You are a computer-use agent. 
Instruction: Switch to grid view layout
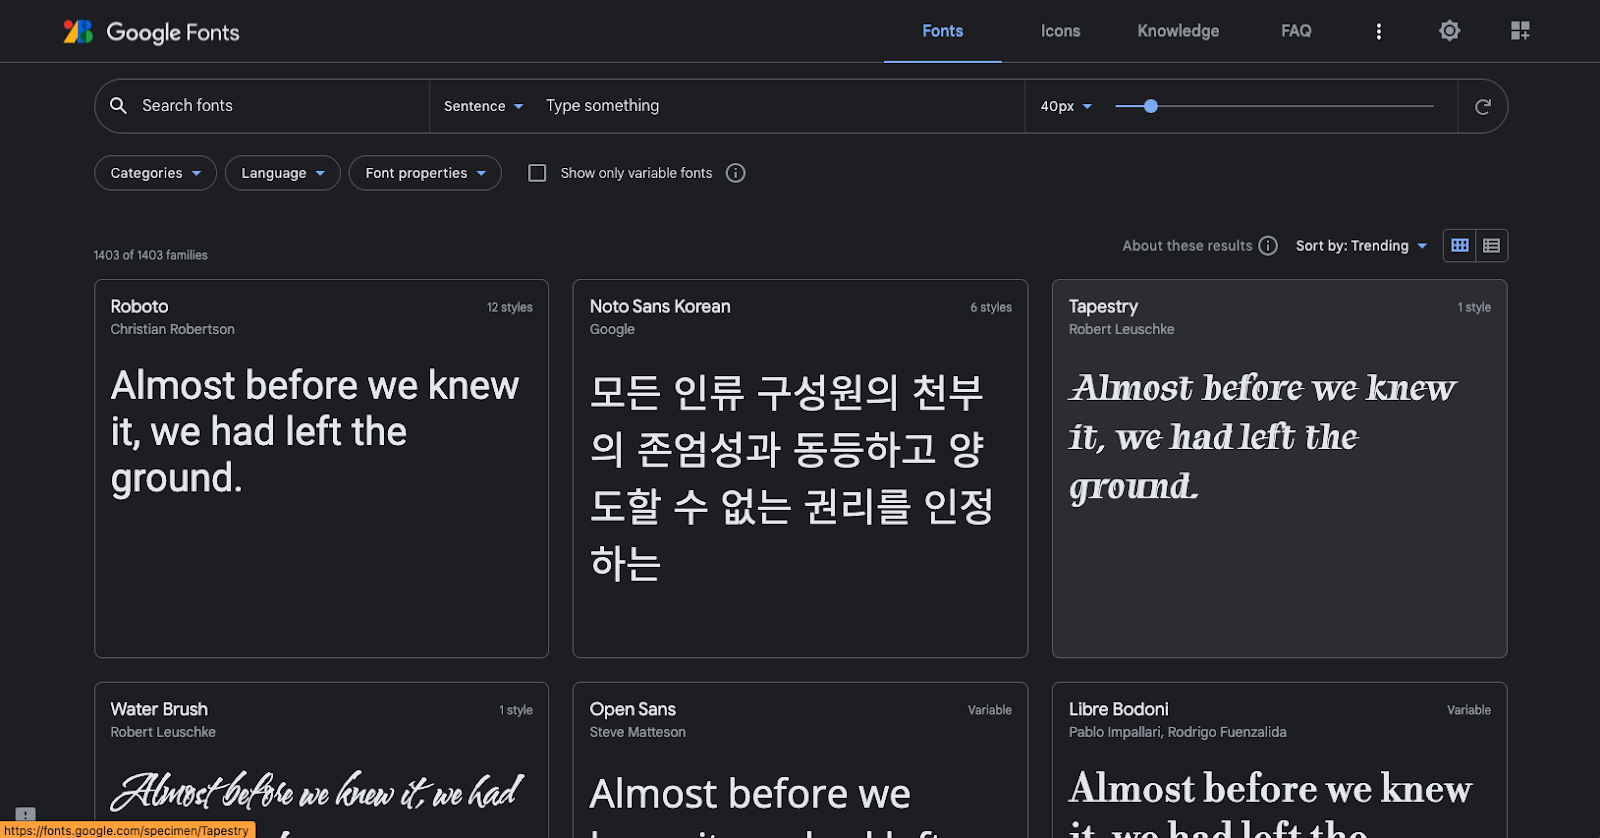[1460, 245]
